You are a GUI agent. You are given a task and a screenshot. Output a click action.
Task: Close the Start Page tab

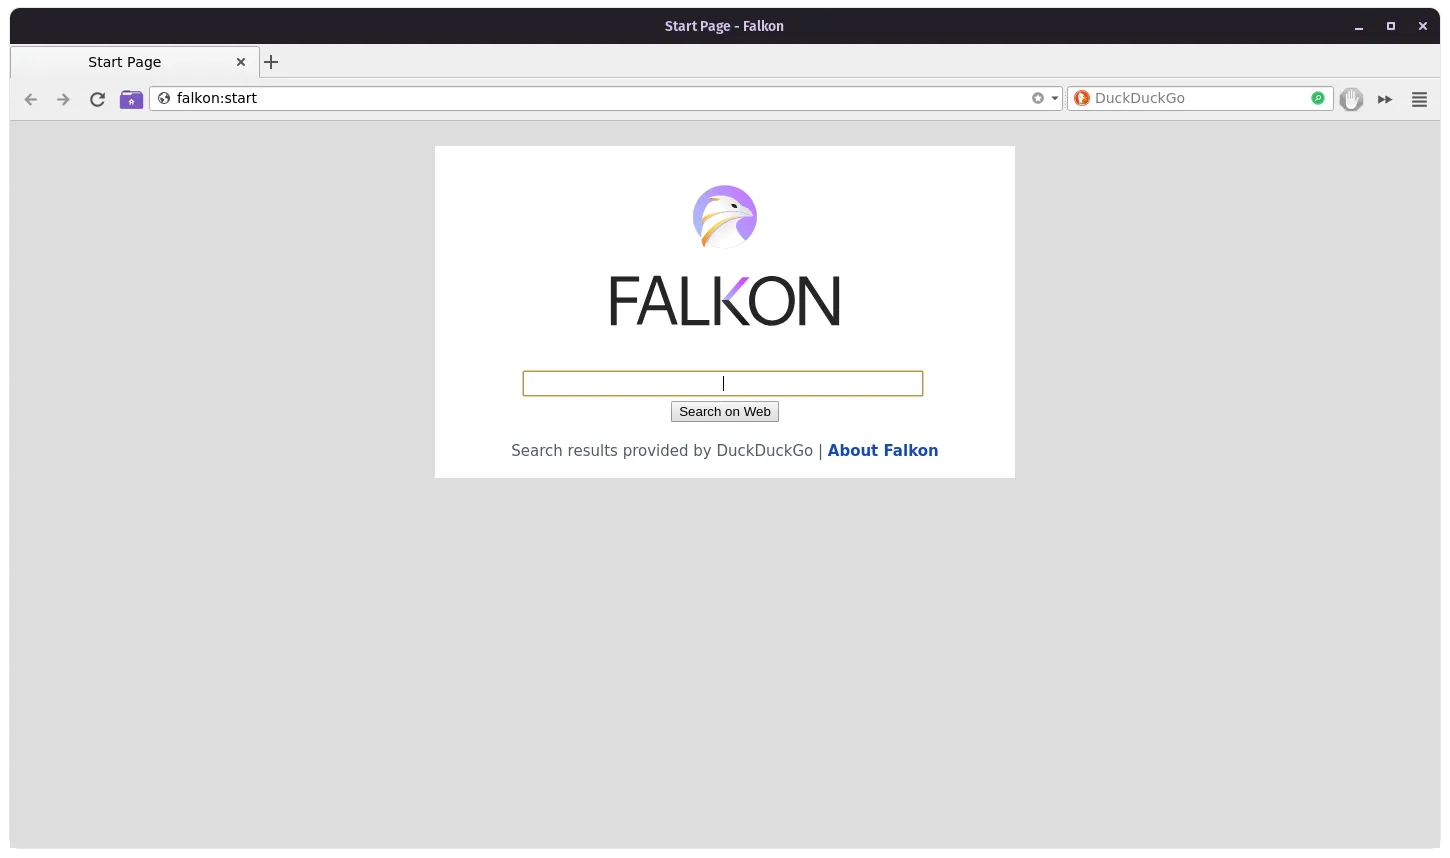[x=241, y=62]
